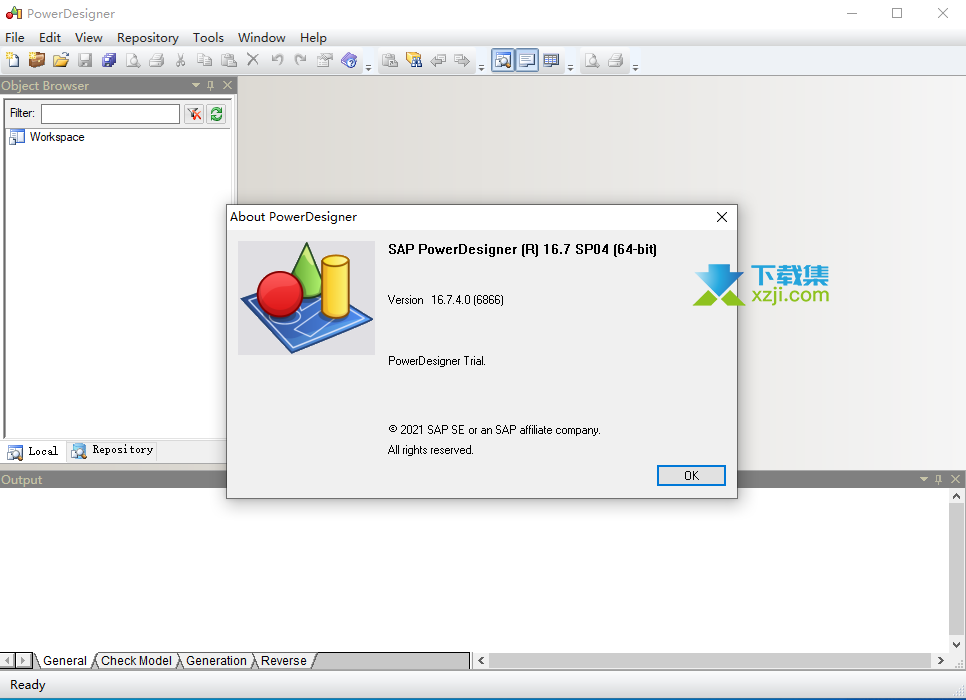Viewport: 966px width, 700px height.
Task: Switch to the Local browser tab
Action: [33, 451]
